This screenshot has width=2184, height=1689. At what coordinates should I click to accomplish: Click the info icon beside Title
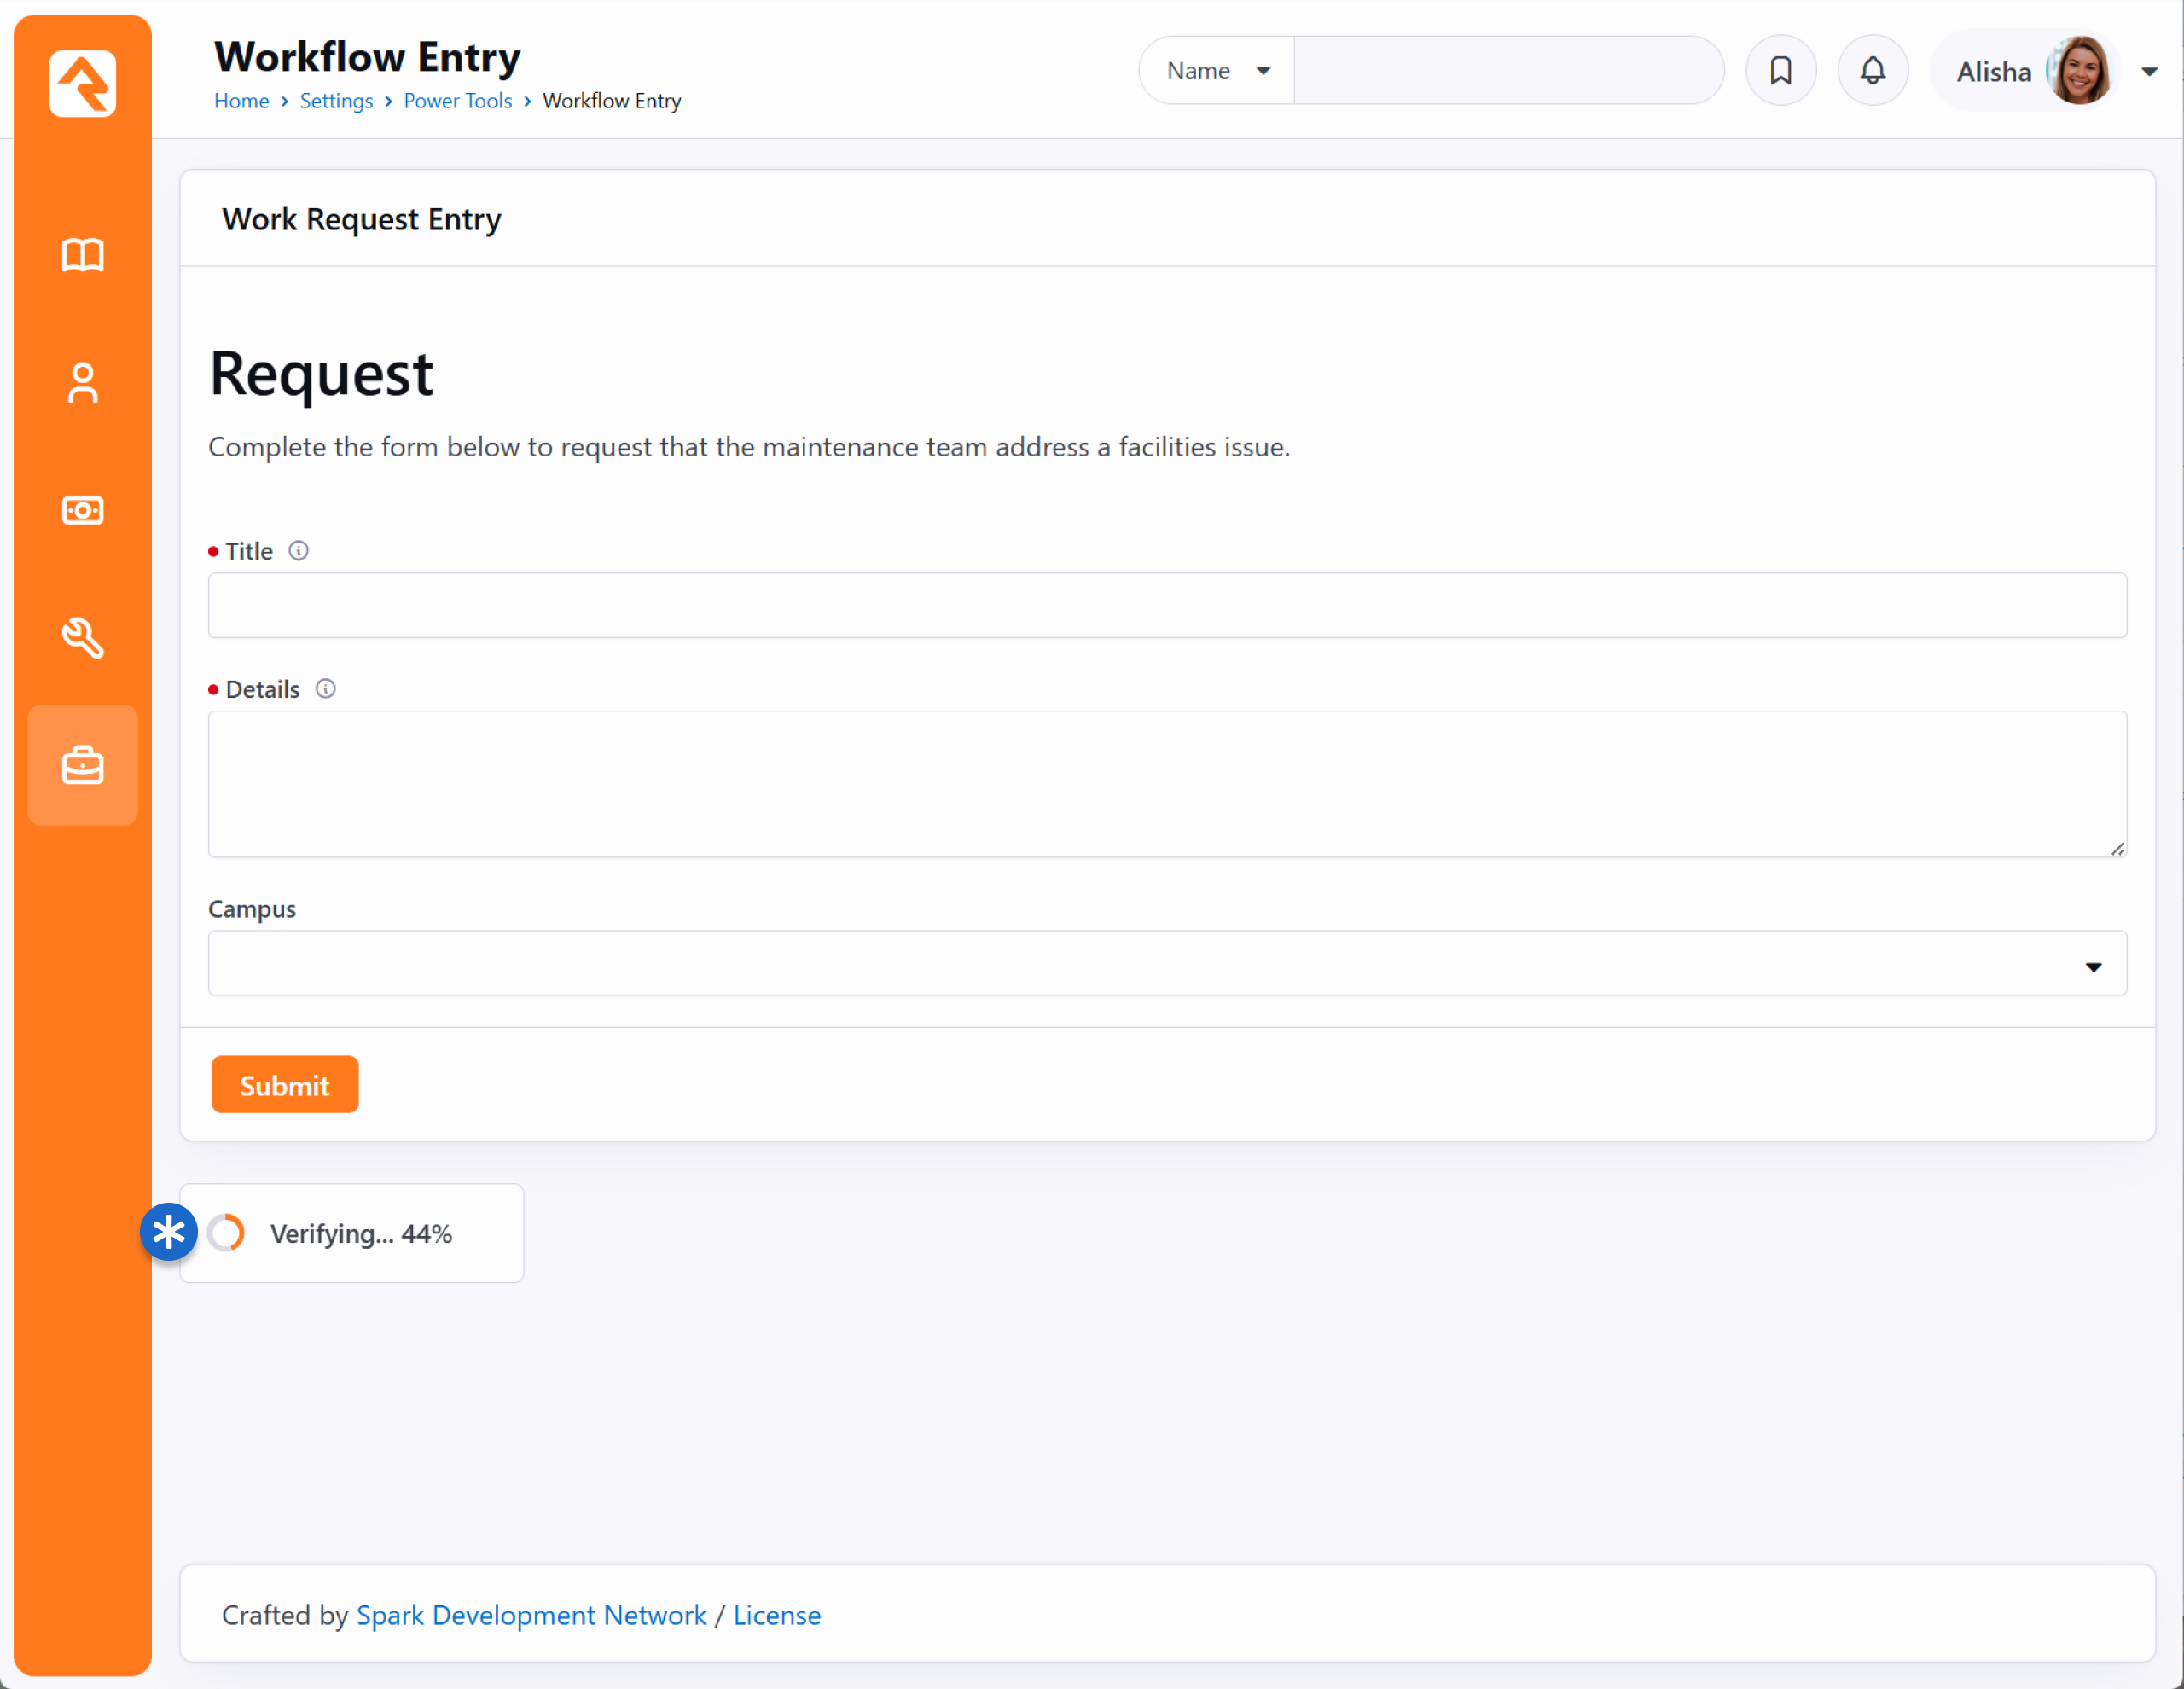(x=298, y=551)
